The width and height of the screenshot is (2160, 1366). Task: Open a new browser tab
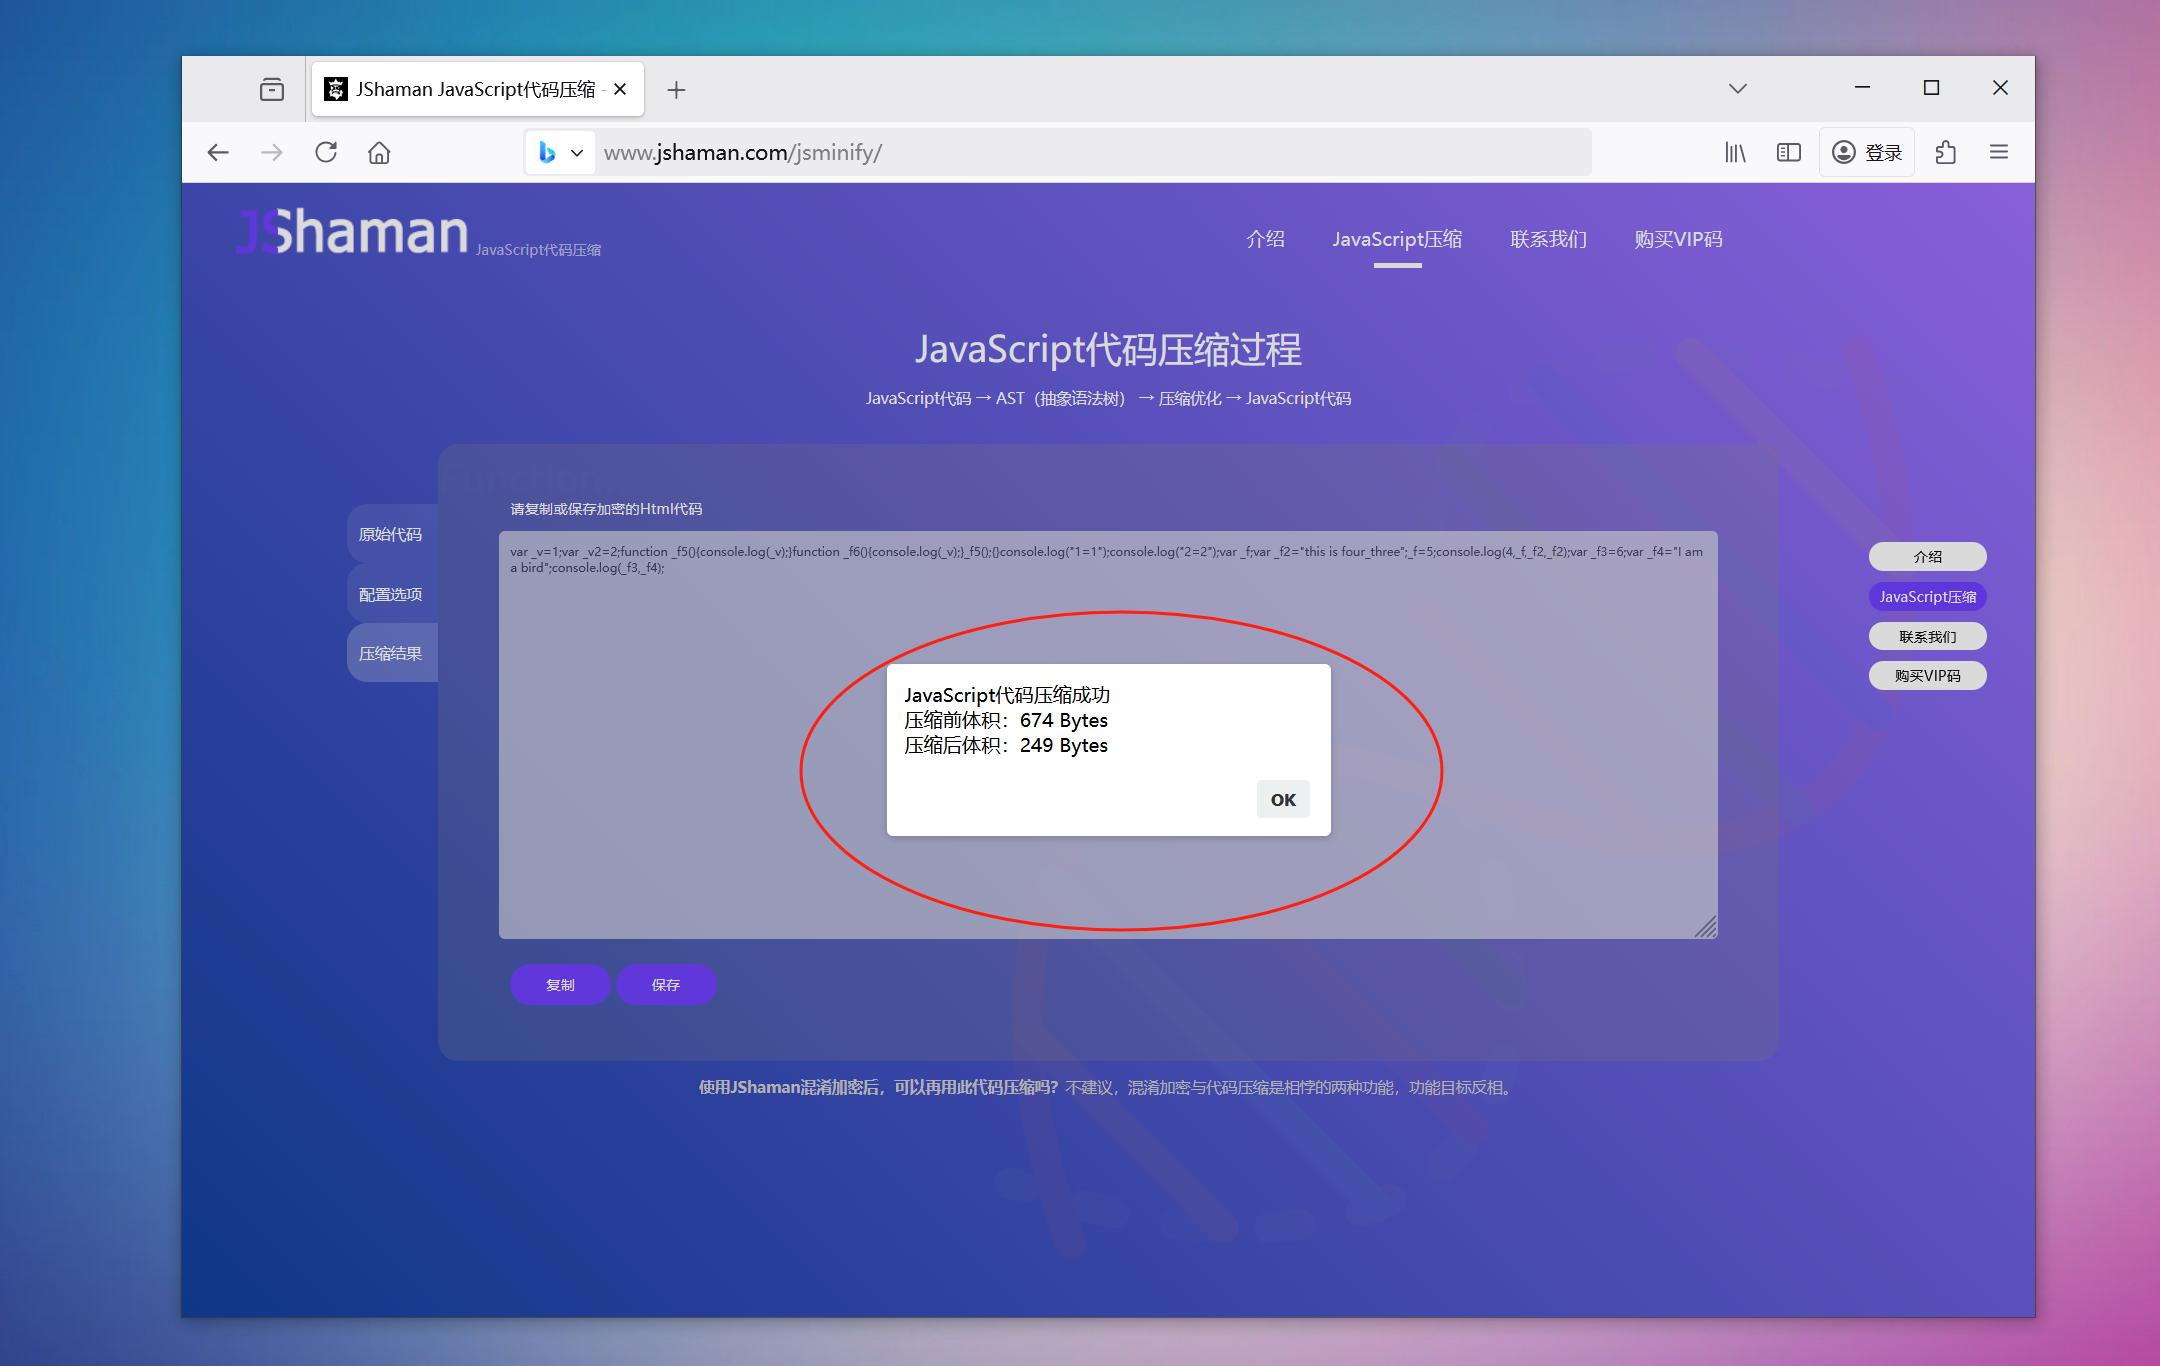(x=676, y=90)
